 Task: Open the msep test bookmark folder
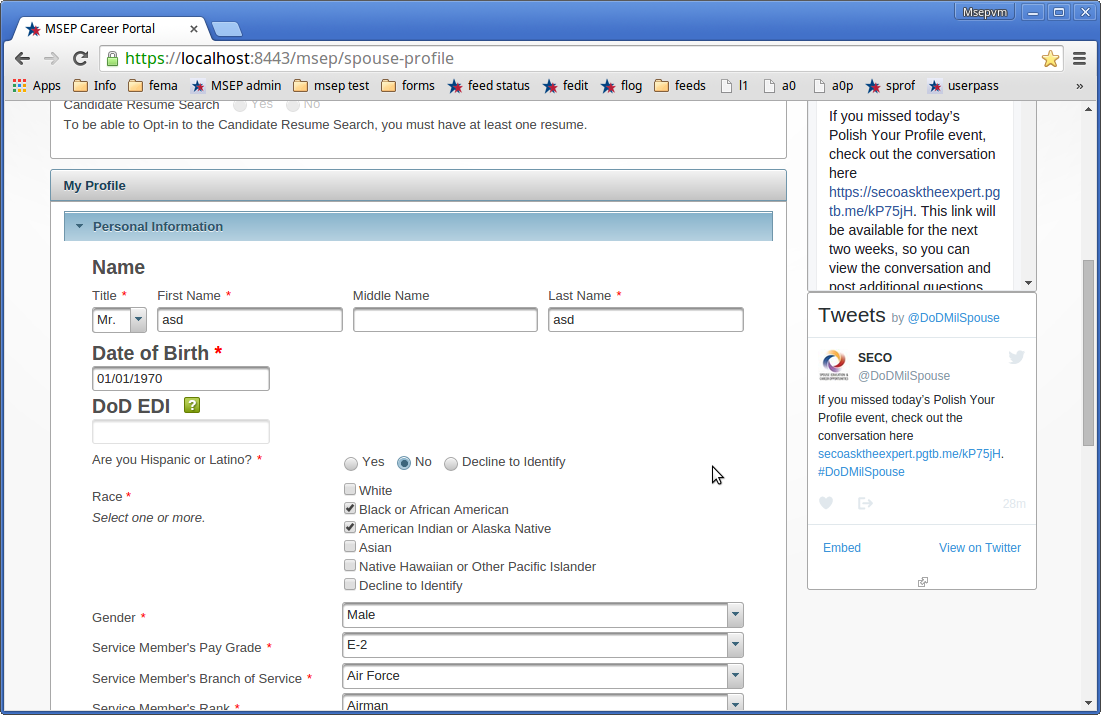331,86
